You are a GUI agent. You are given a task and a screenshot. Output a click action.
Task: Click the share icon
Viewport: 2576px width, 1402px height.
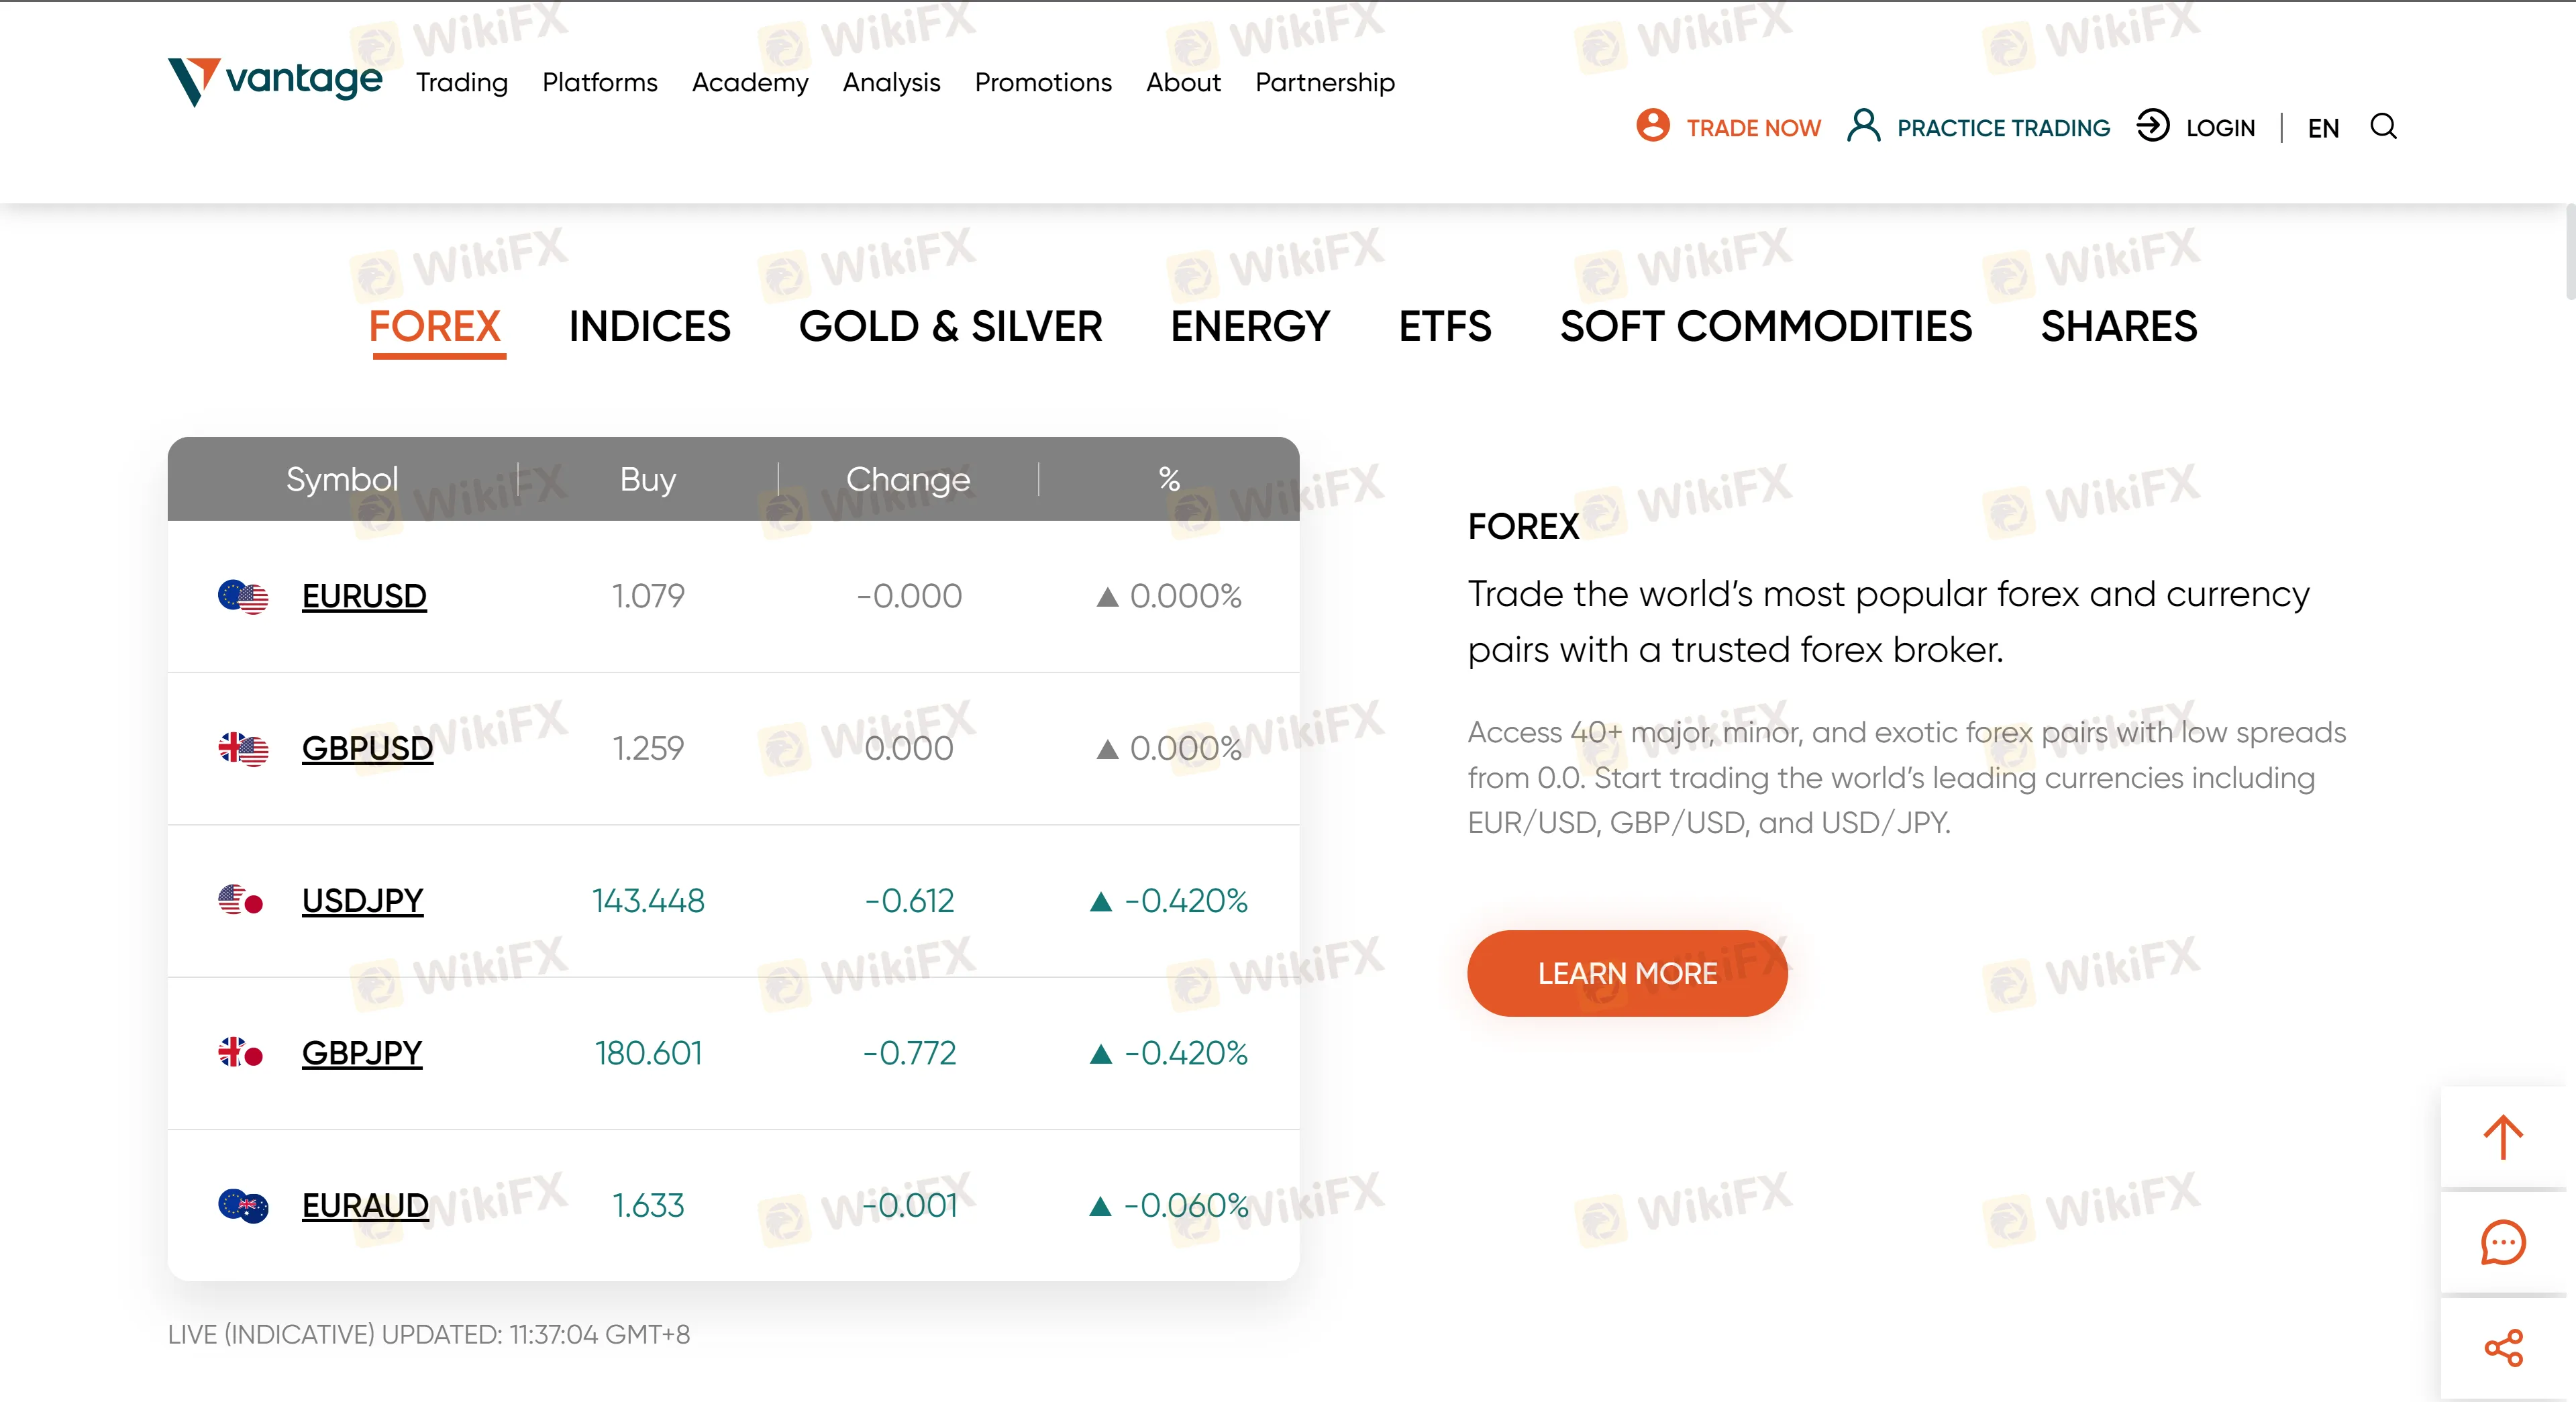(2503, 1348)
